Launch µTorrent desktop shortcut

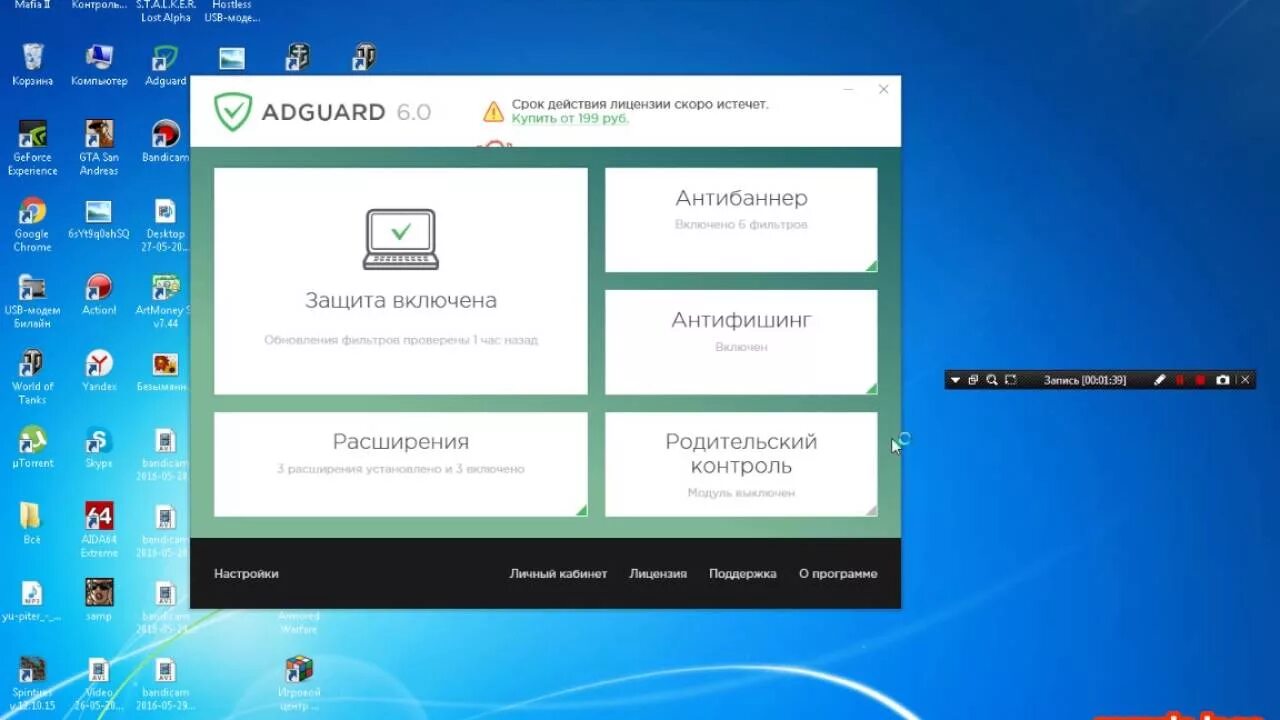(x=33, y=447)
